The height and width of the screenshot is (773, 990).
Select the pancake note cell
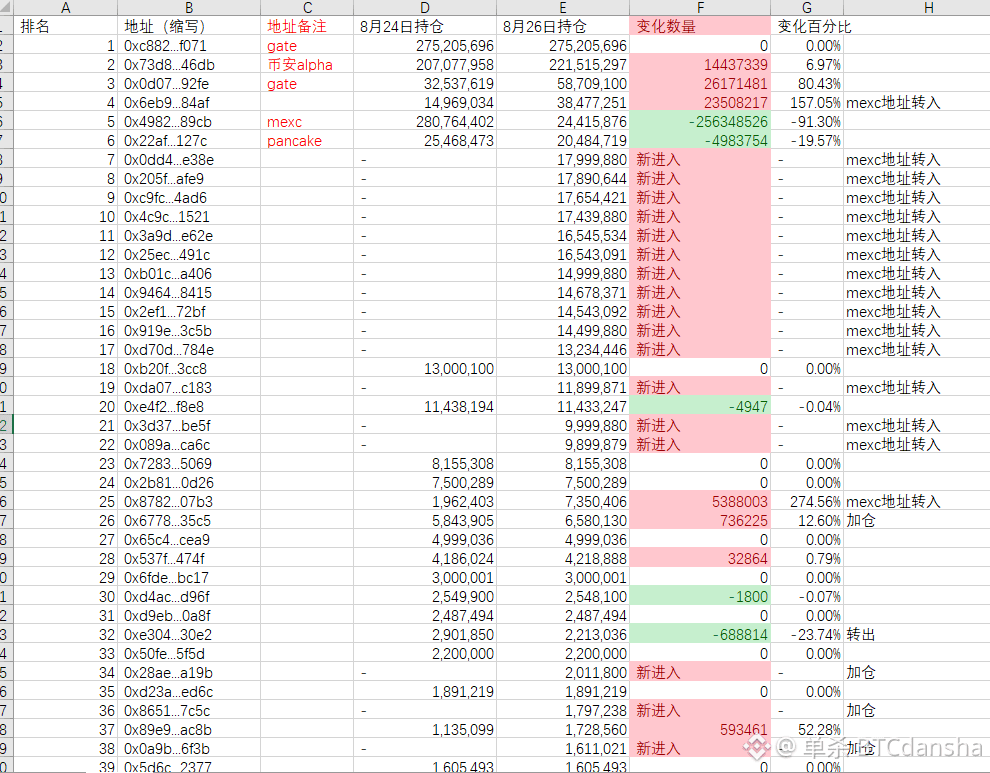click(x=307, y=140)
